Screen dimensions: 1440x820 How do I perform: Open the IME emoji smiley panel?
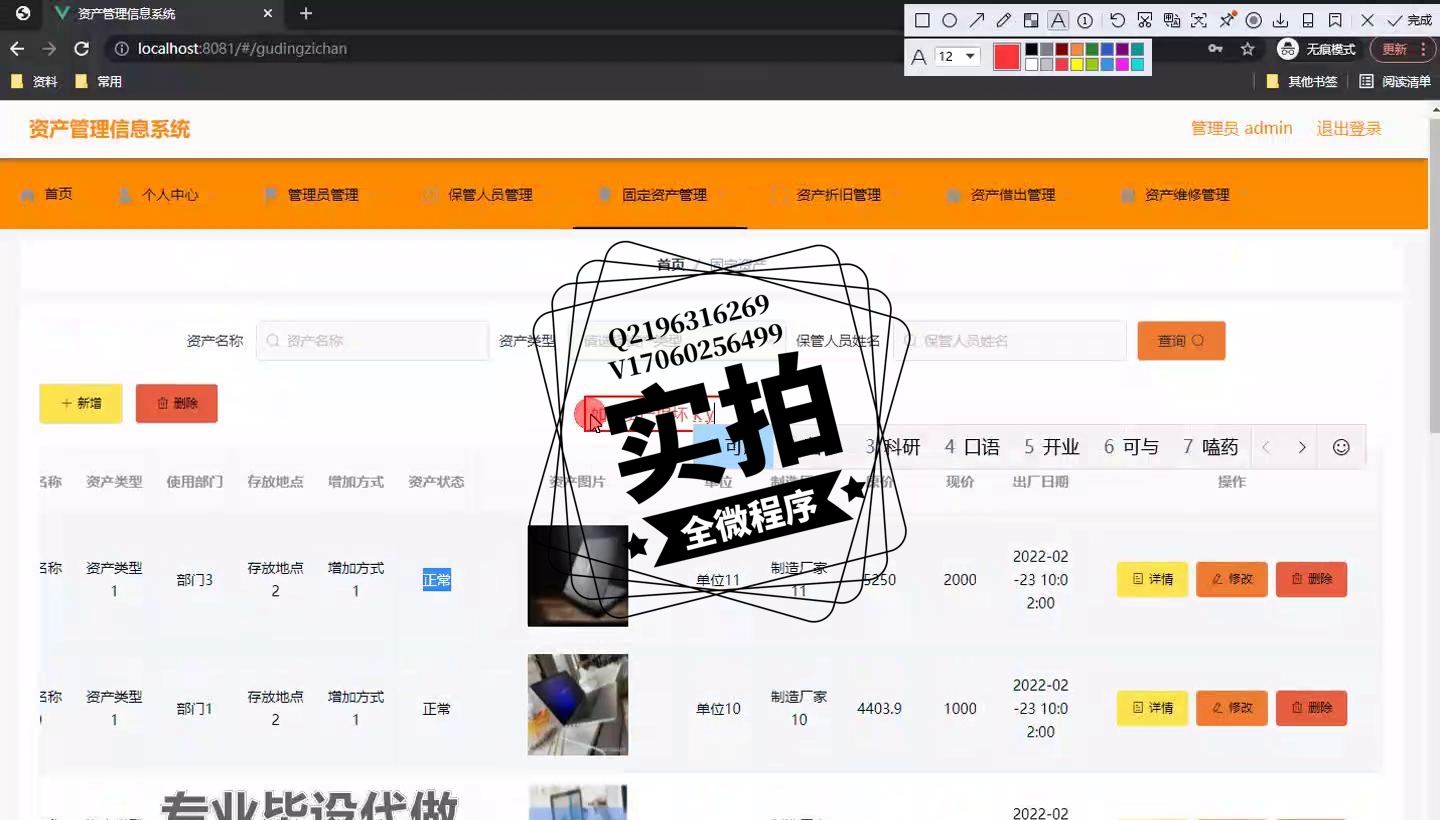(1341, 447)
